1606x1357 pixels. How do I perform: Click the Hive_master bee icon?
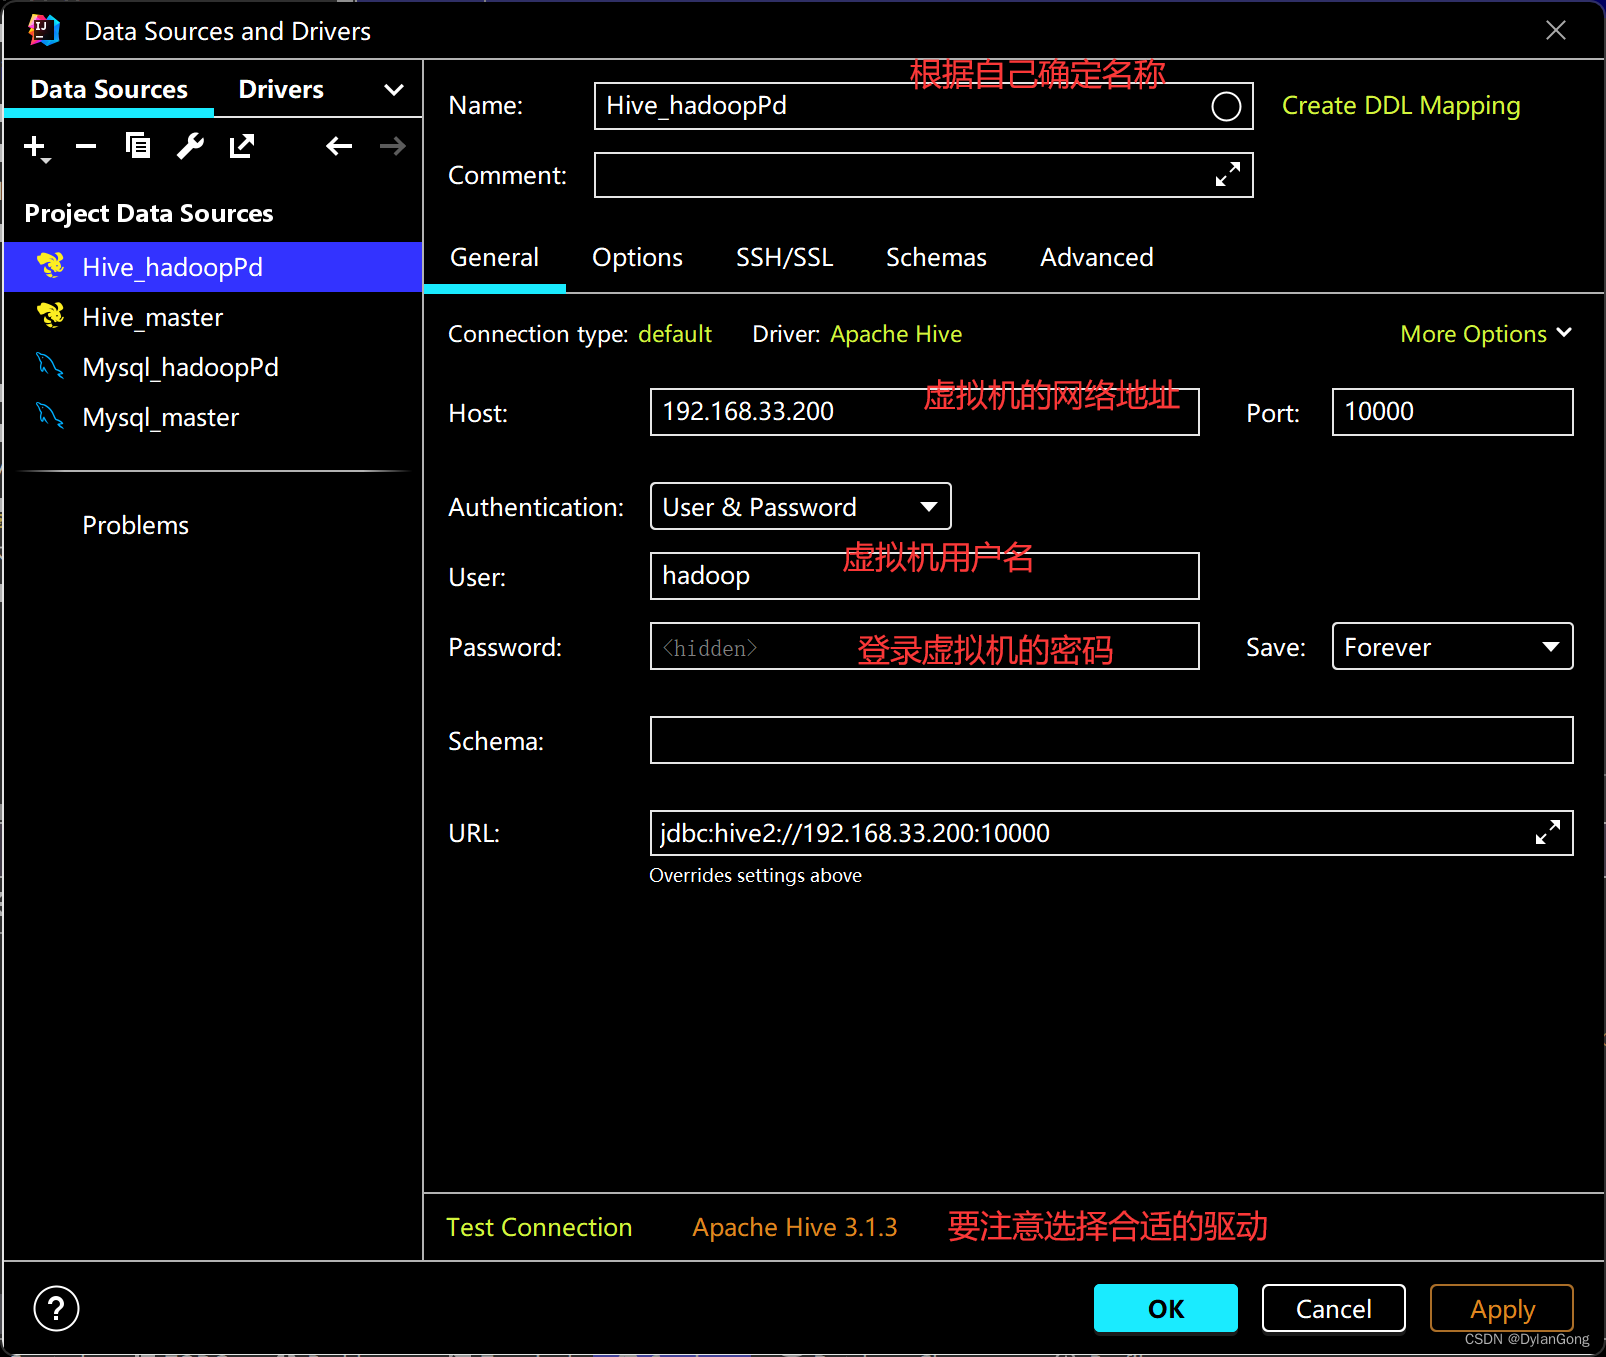[51, 316]
